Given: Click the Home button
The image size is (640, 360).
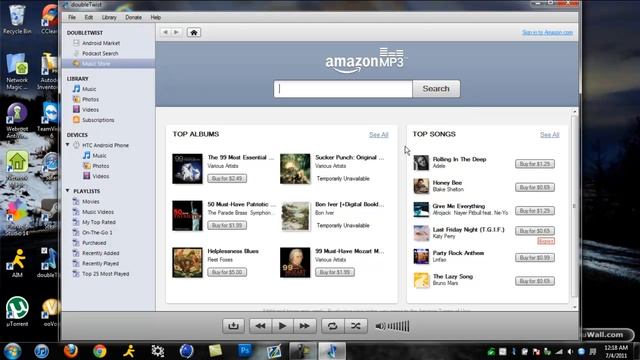Looking at the screenshot, I should click(x=194, y=32).
